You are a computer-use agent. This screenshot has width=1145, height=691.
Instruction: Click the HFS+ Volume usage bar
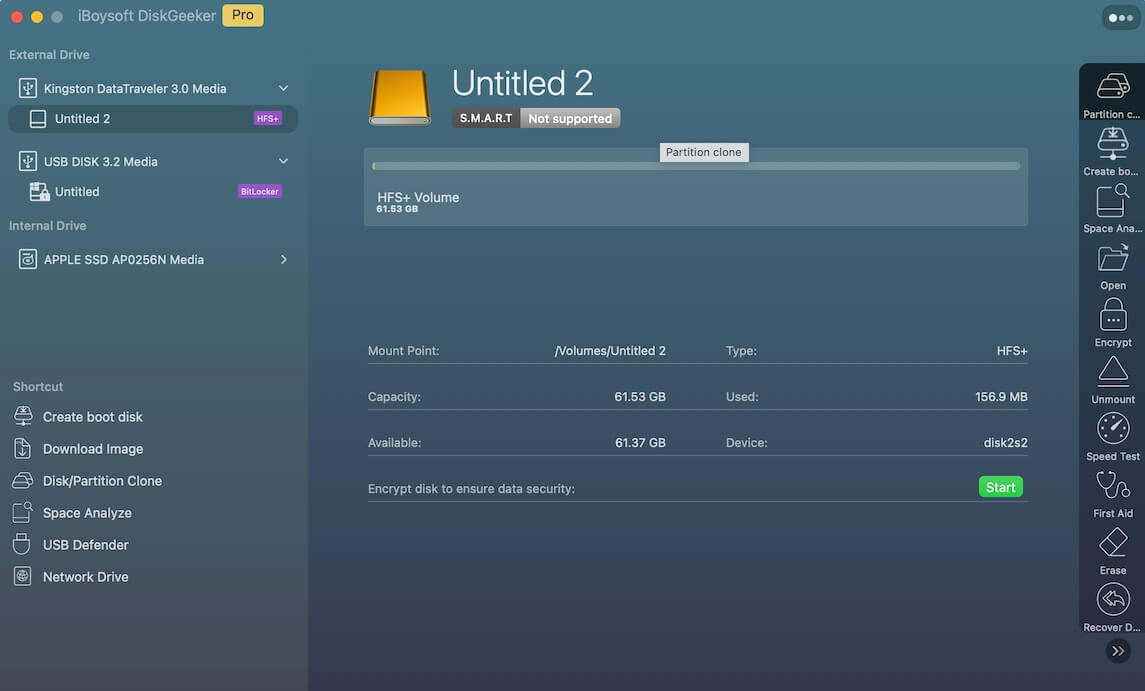pyautogui.click(x=695, y=166)
